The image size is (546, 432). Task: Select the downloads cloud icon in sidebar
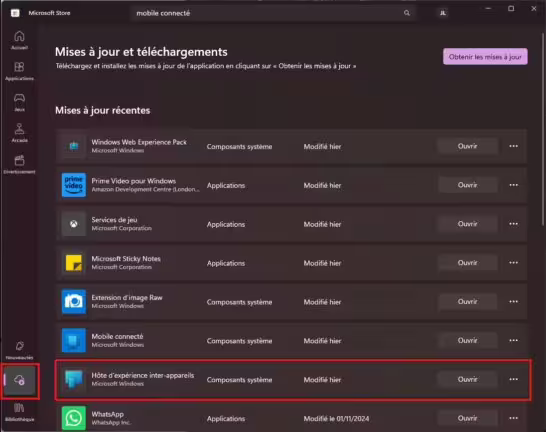pyautogui.click(x=20, y=380)
